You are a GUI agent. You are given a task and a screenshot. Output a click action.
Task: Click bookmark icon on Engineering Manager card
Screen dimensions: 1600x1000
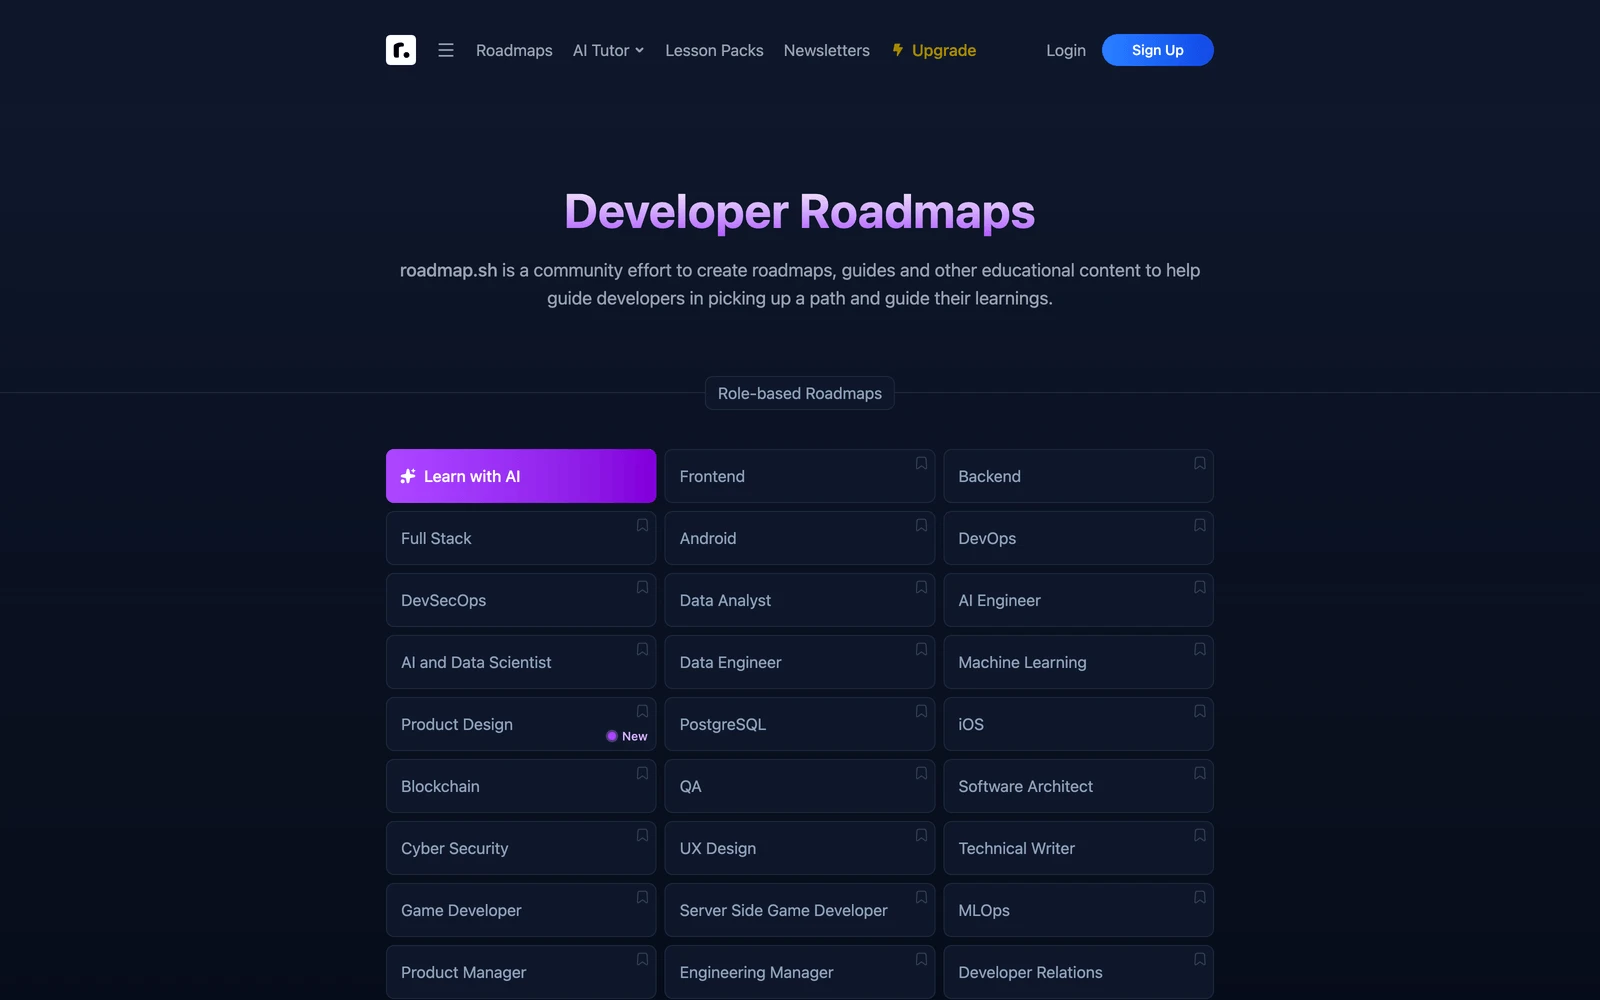pyautogui.click(x=921, y=959)
